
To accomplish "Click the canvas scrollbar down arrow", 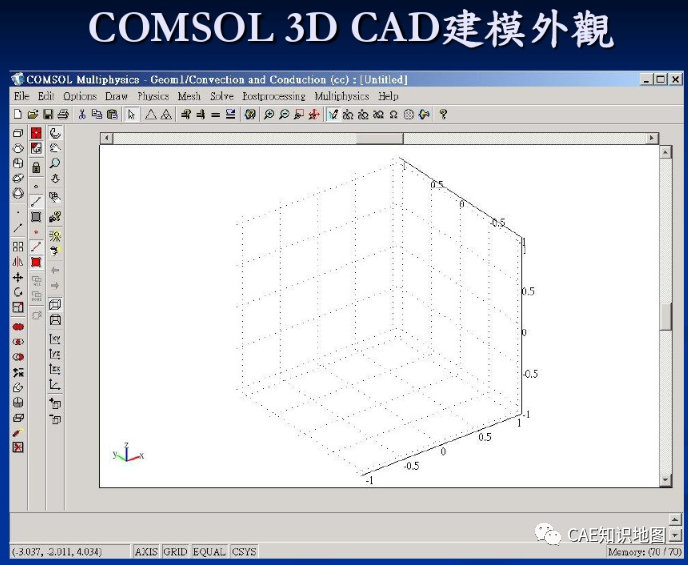I will pos(666,480).
